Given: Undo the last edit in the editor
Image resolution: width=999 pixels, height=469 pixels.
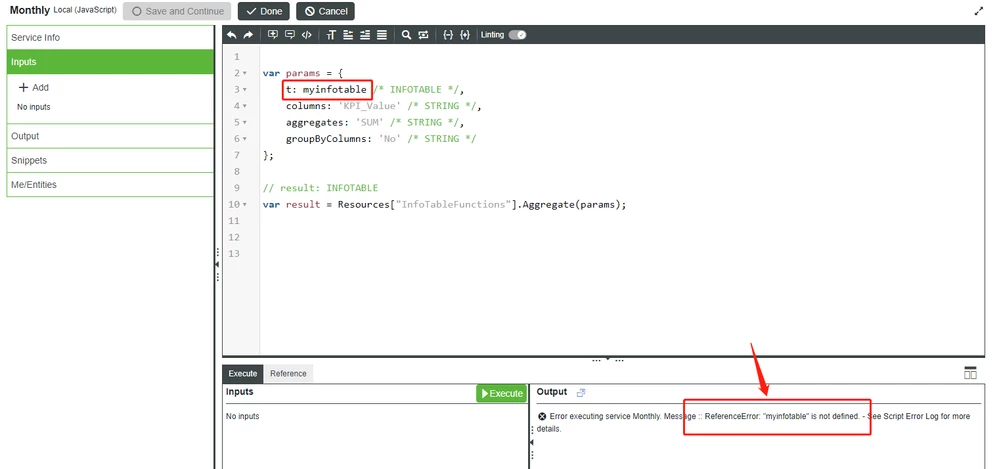Looking at the screenshot, I should (x=232, y=35).
